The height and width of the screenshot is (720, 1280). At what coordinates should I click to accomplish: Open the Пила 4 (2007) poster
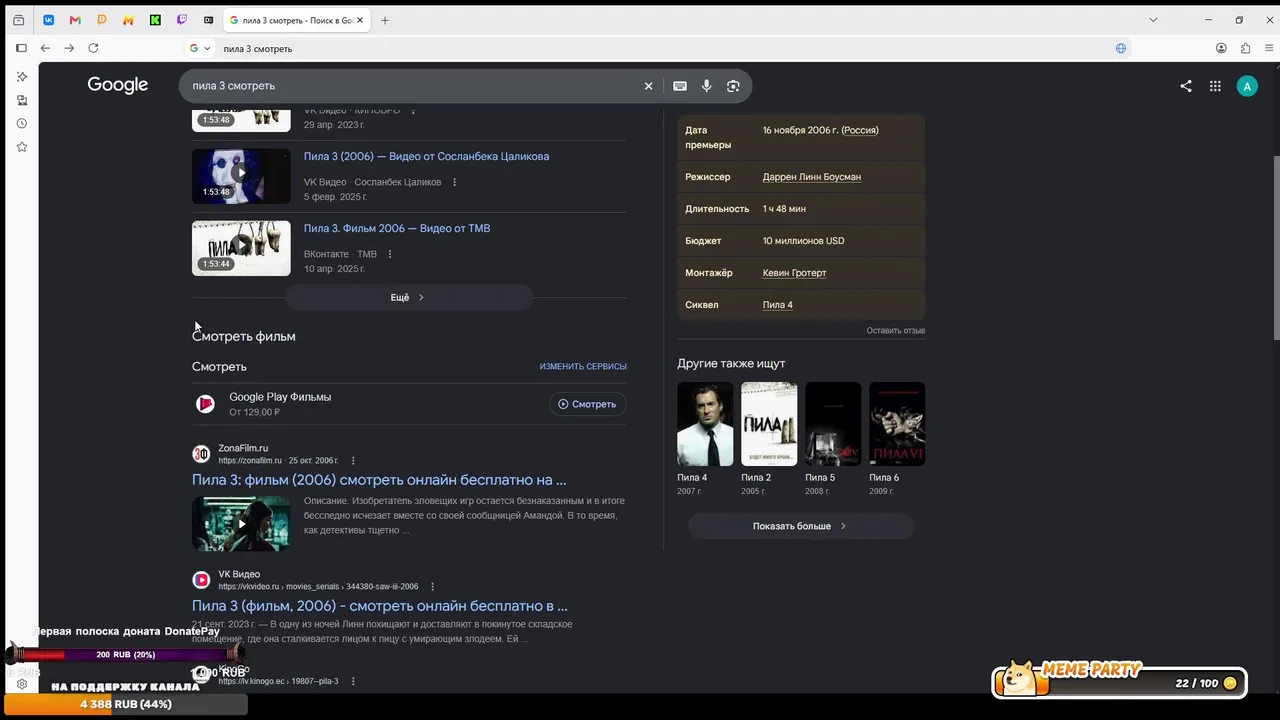pyautogui.click(x=705, y=424)
